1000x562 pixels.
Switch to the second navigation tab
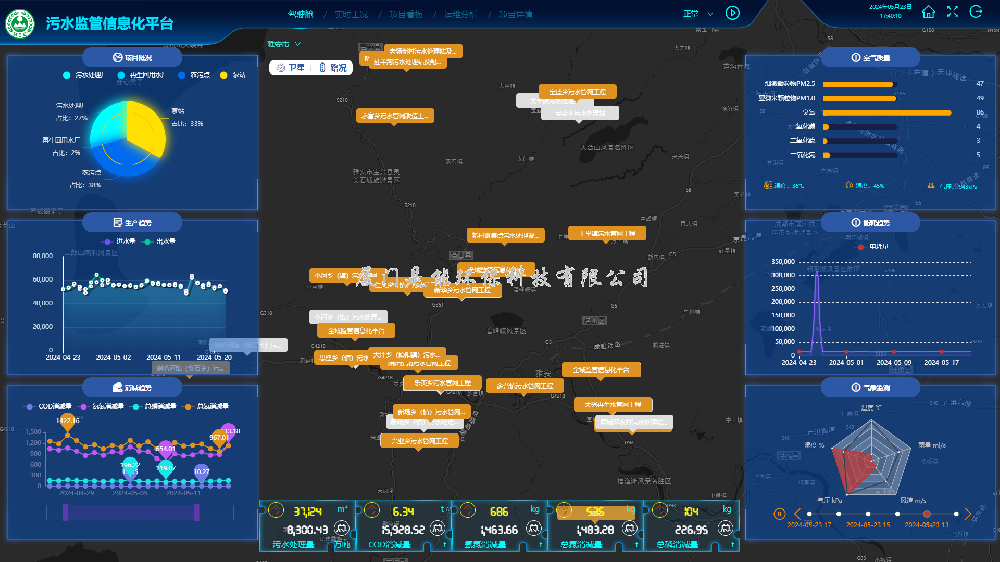pyautogui.click(x=350, y=15)
